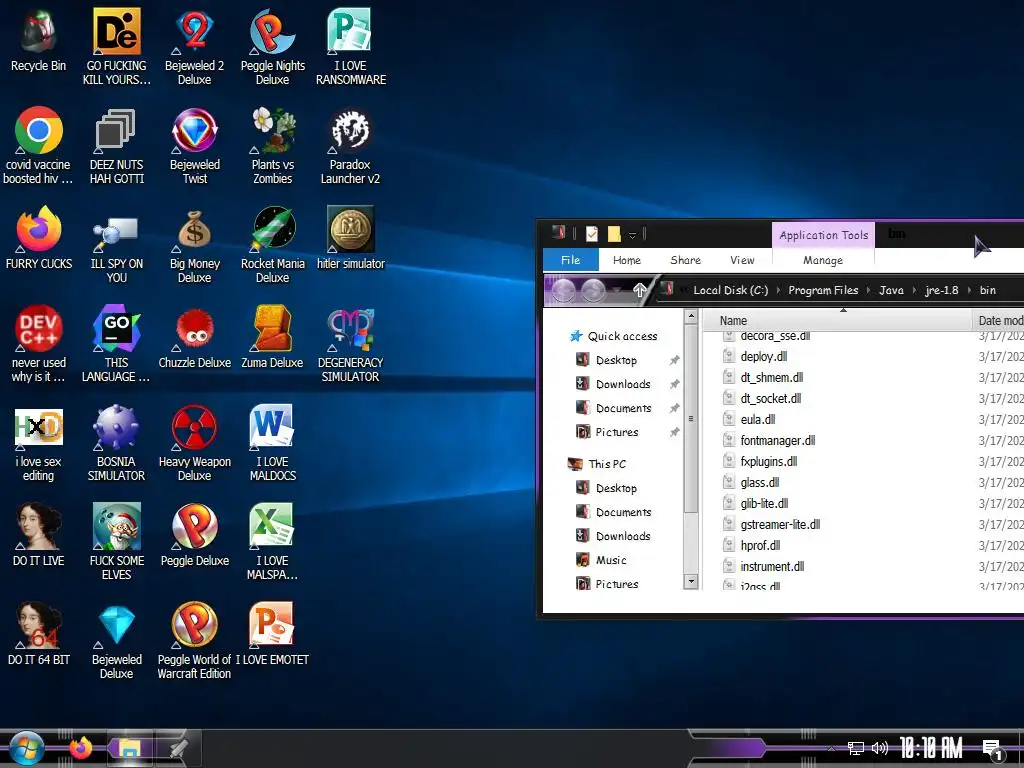Click Explorer quick access Properties icon

[x=592, y=234]
